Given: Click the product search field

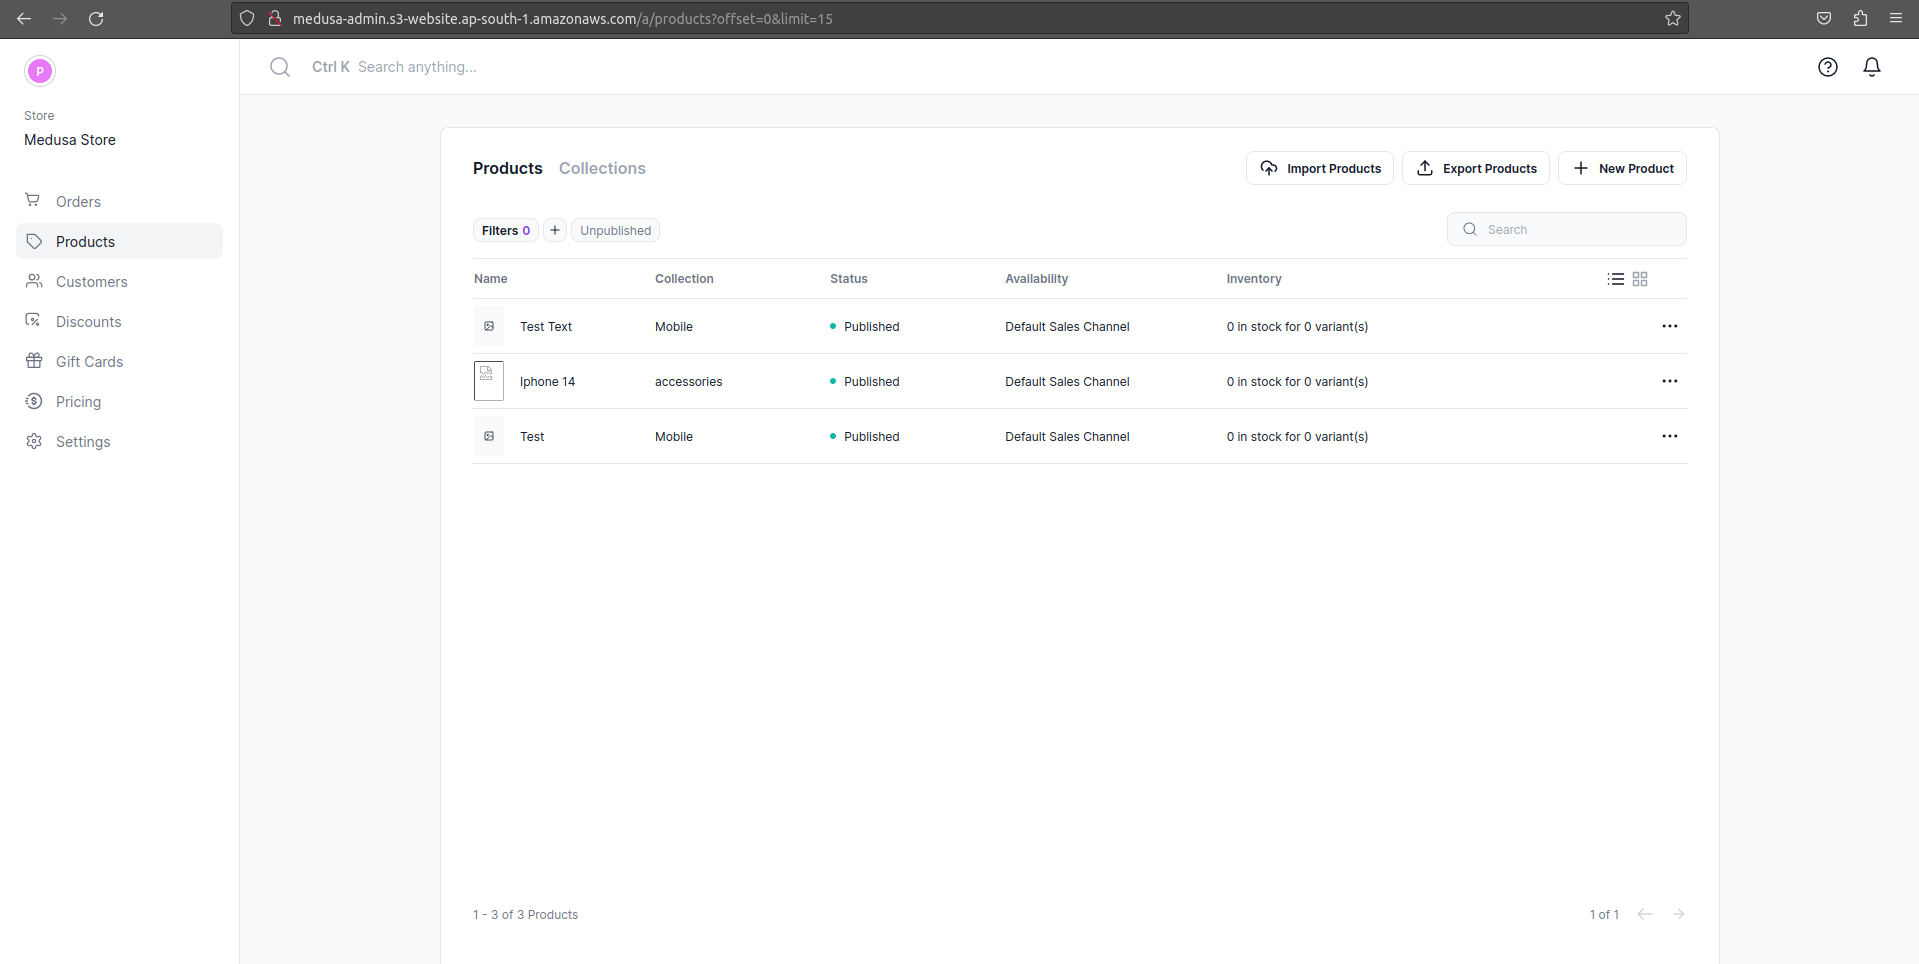Looking at the screenshot, I should (1566, 229).
